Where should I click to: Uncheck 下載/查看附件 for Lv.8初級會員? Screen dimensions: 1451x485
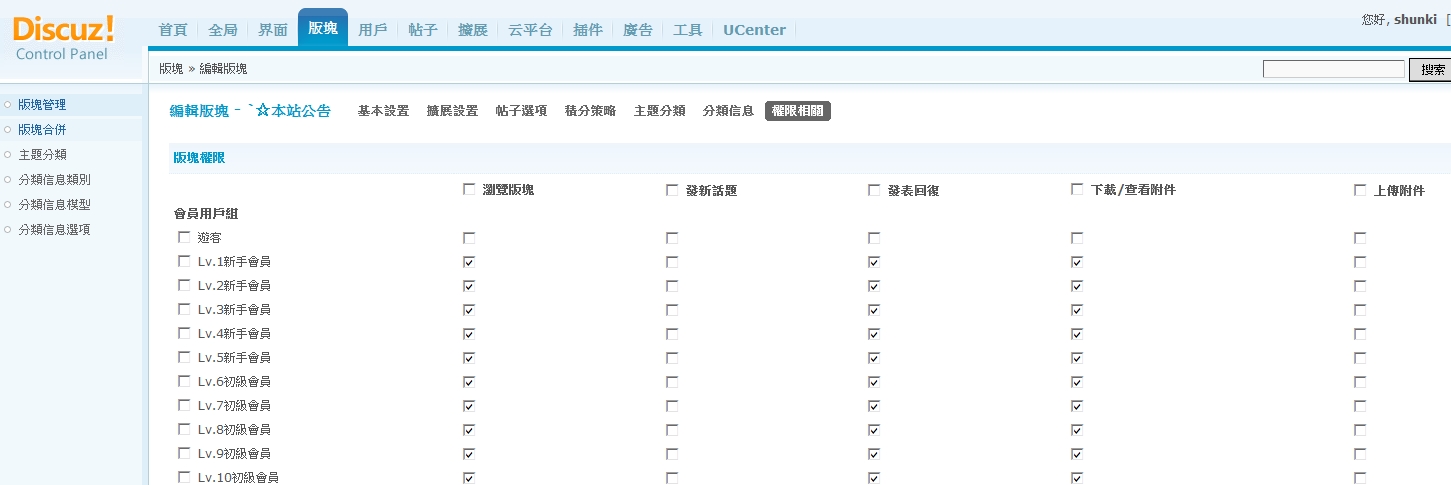tap(1077, 430)
